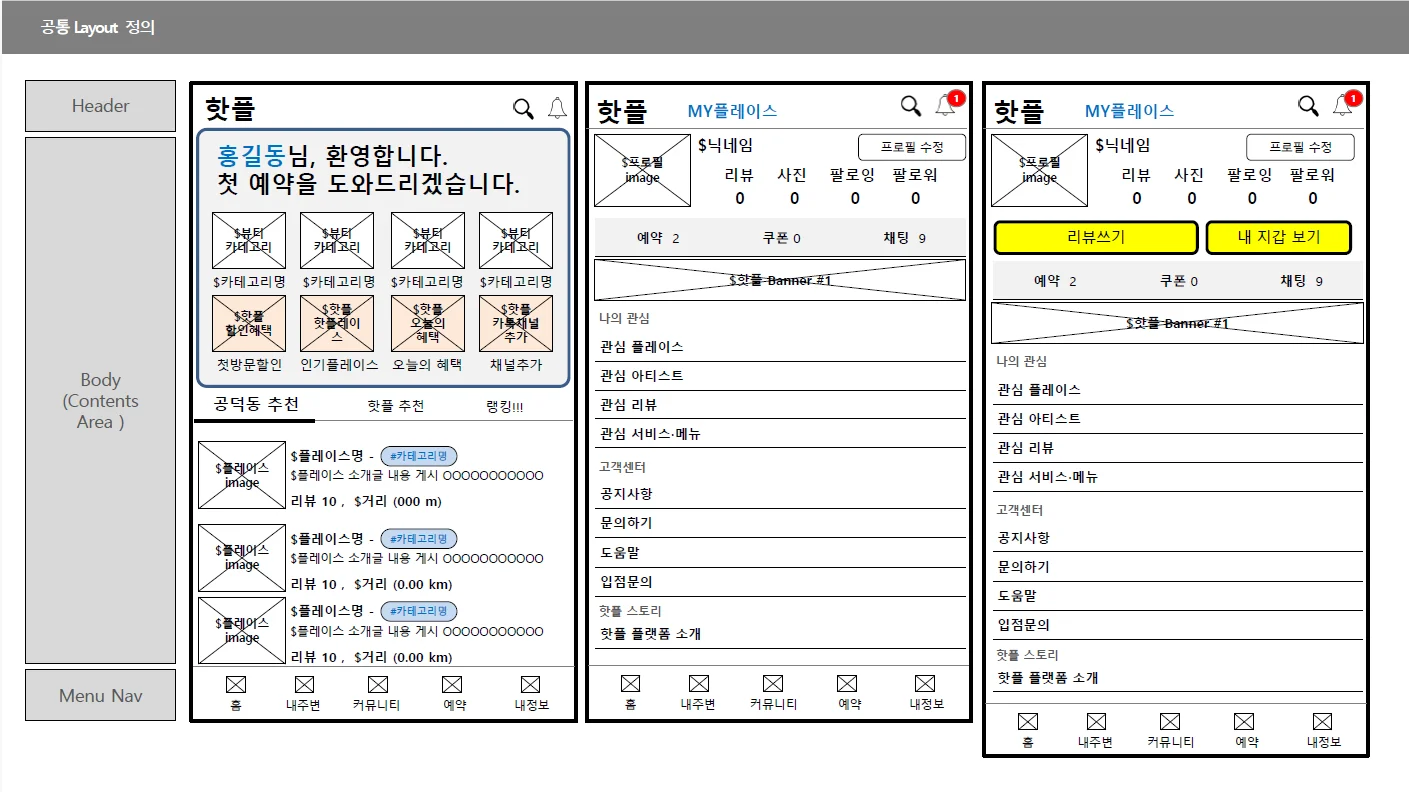This screenshot has width=1409, height=792.
Task: Select the 첫방문할인 category tile
Action: (249, 323)
